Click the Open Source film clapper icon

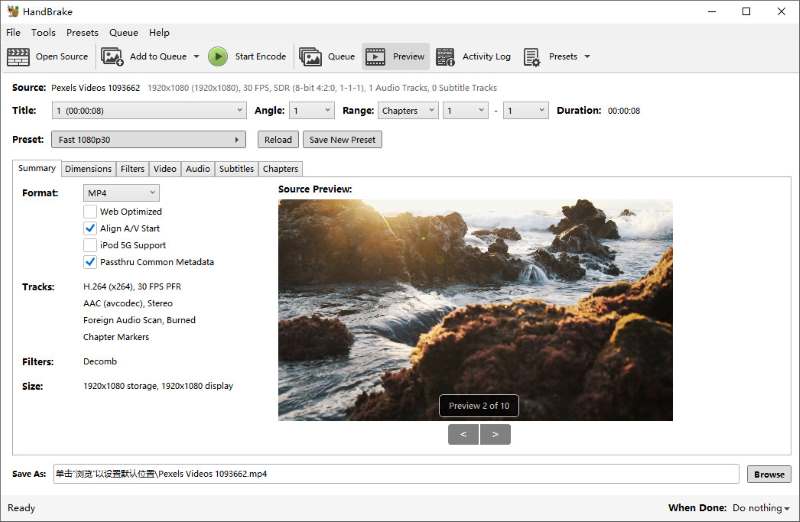18,57
